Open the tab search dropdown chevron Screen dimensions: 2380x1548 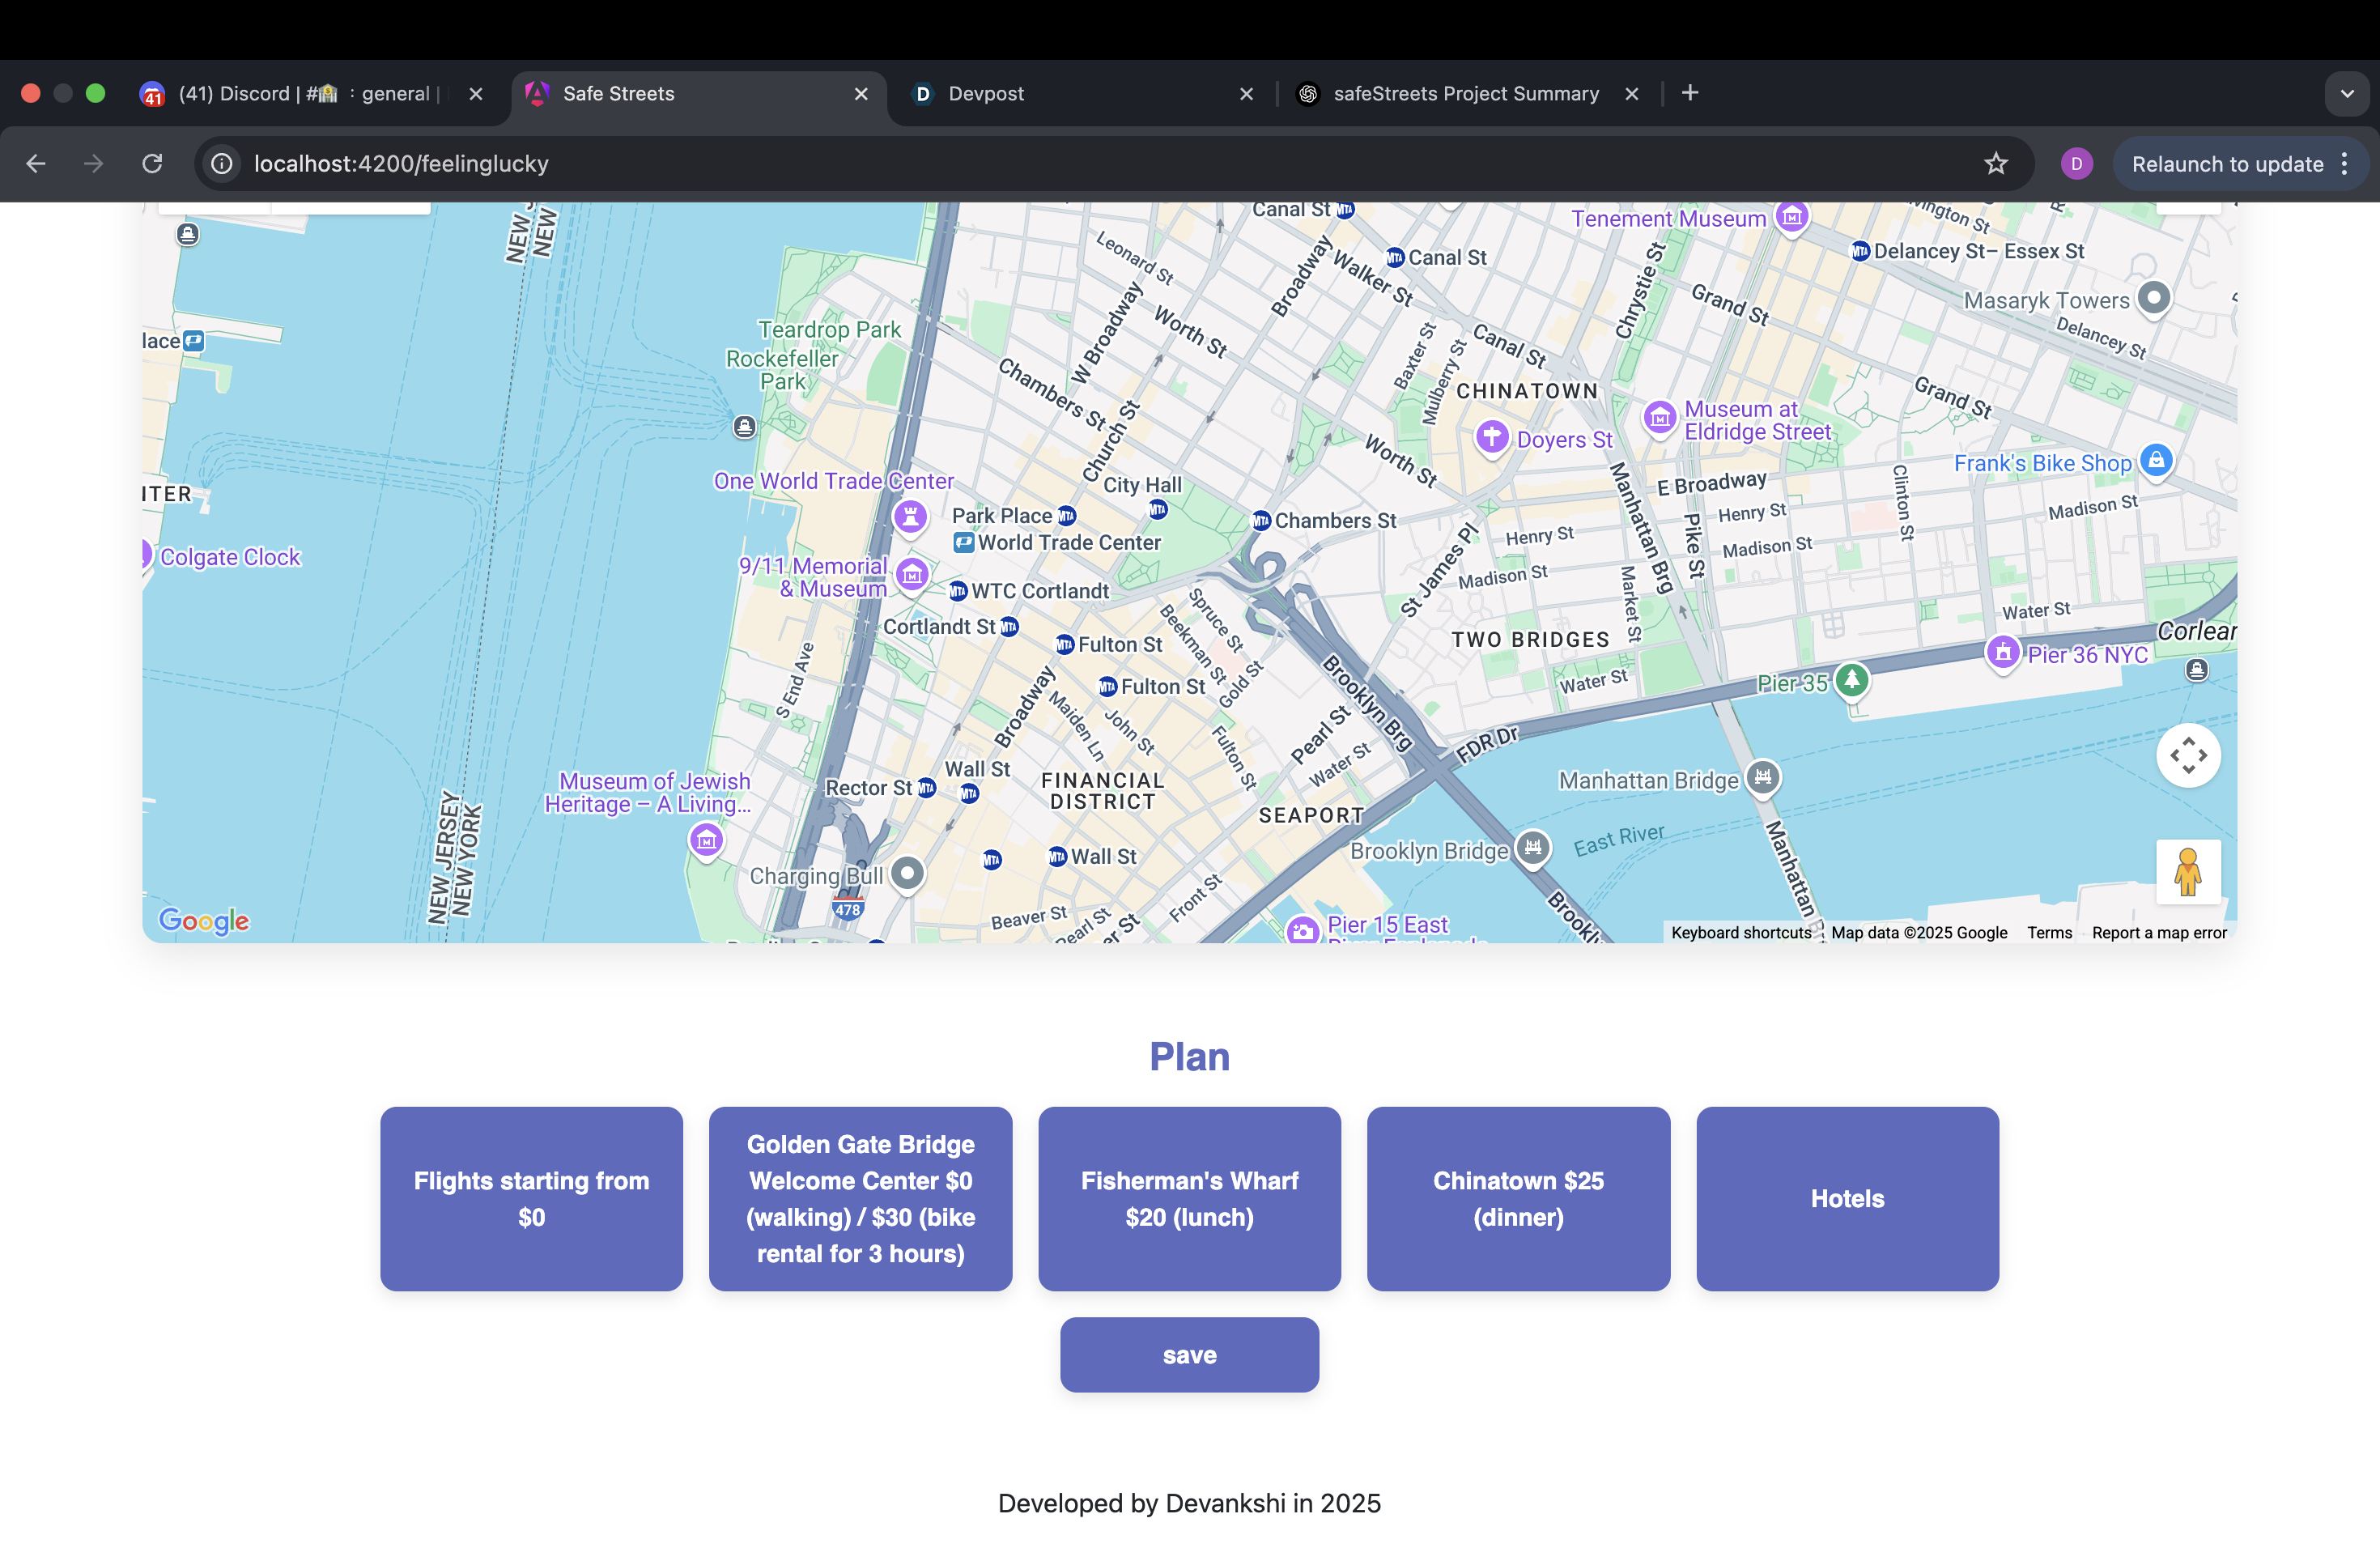coord(2346,94)
